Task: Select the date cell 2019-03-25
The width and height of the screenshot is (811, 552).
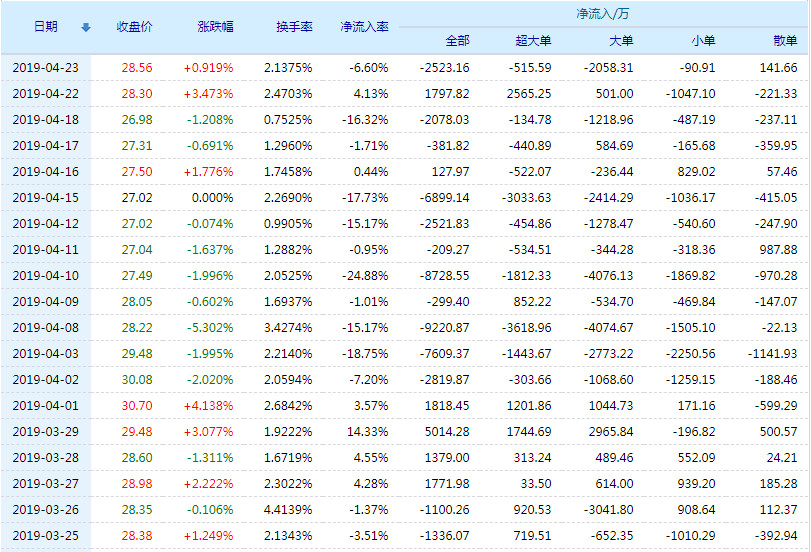Action: 46,535
